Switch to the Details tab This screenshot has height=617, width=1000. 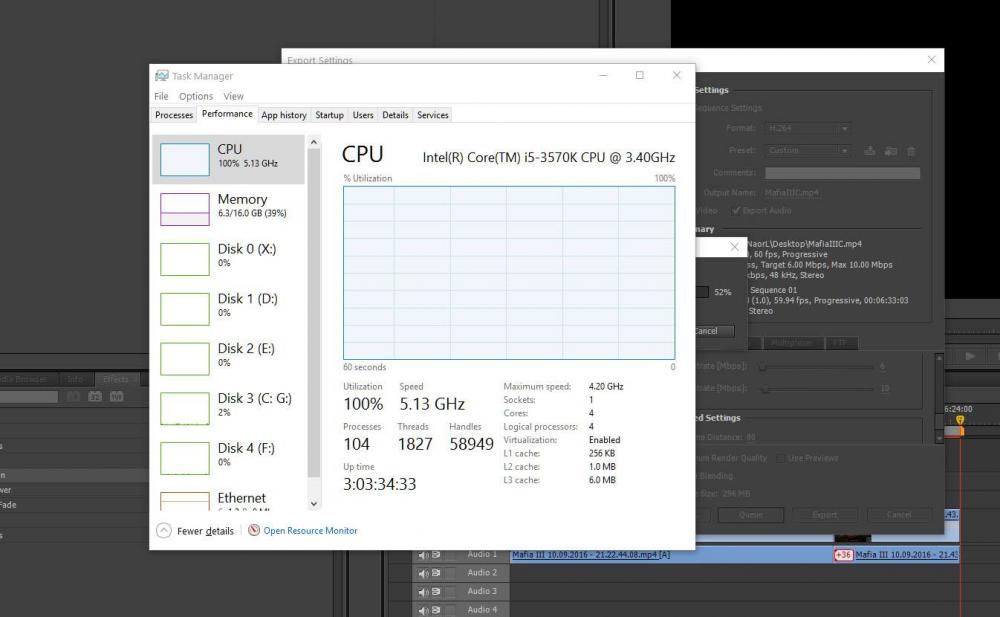pos(395,115)
